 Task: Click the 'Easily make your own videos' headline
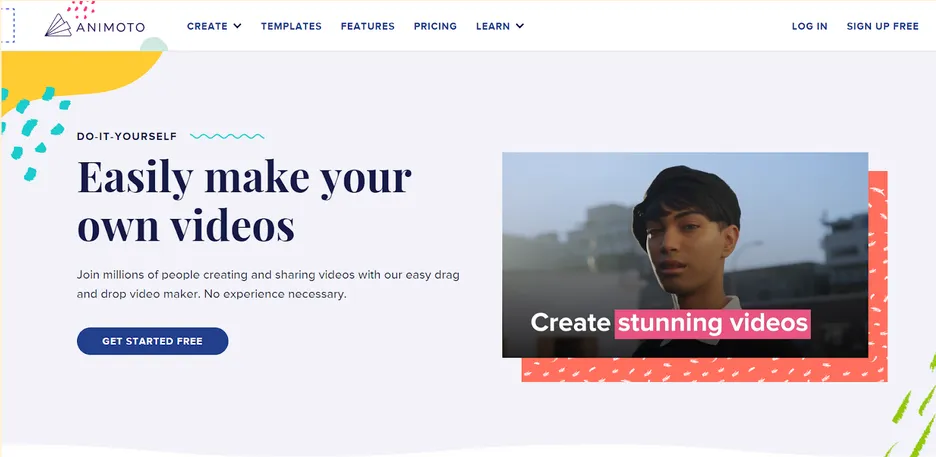click(244, 202)
